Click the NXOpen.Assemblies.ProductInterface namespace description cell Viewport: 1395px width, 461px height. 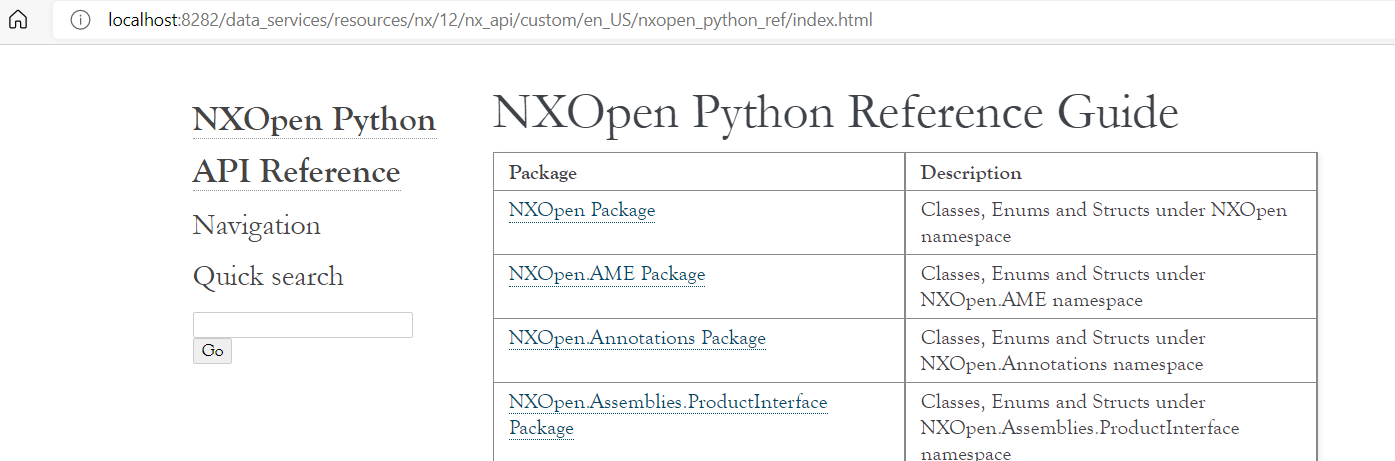(x=1111, y=422)
